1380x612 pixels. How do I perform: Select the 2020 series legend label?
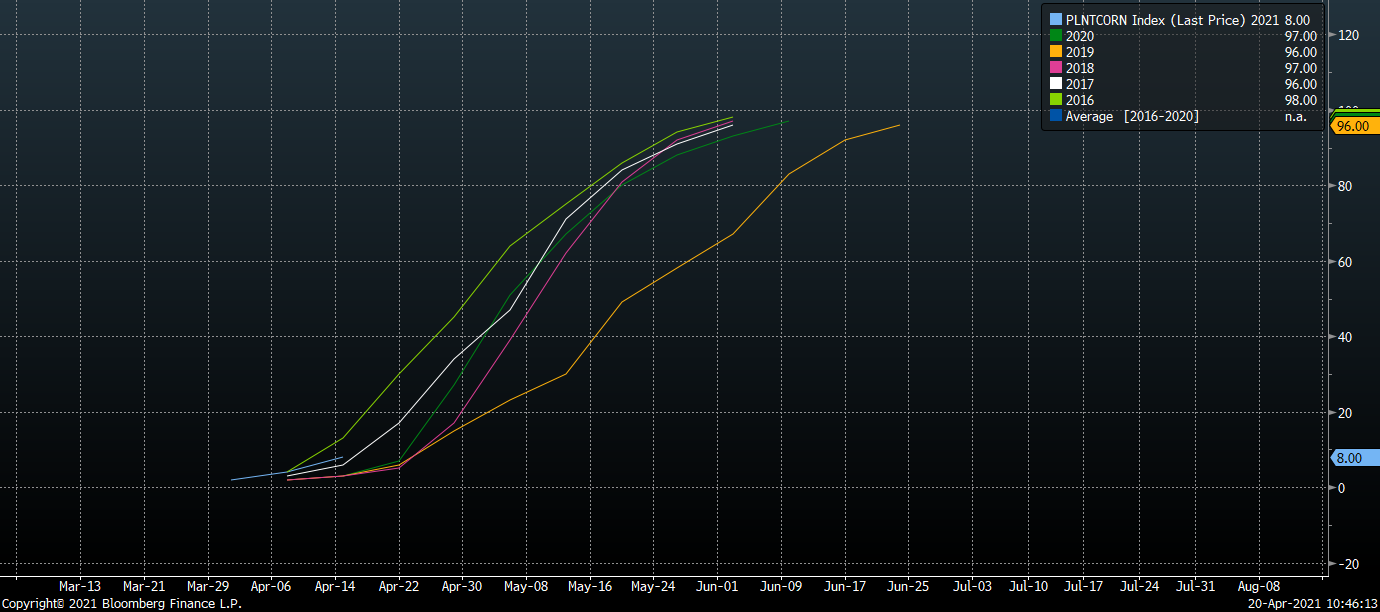pos(1080,36)
